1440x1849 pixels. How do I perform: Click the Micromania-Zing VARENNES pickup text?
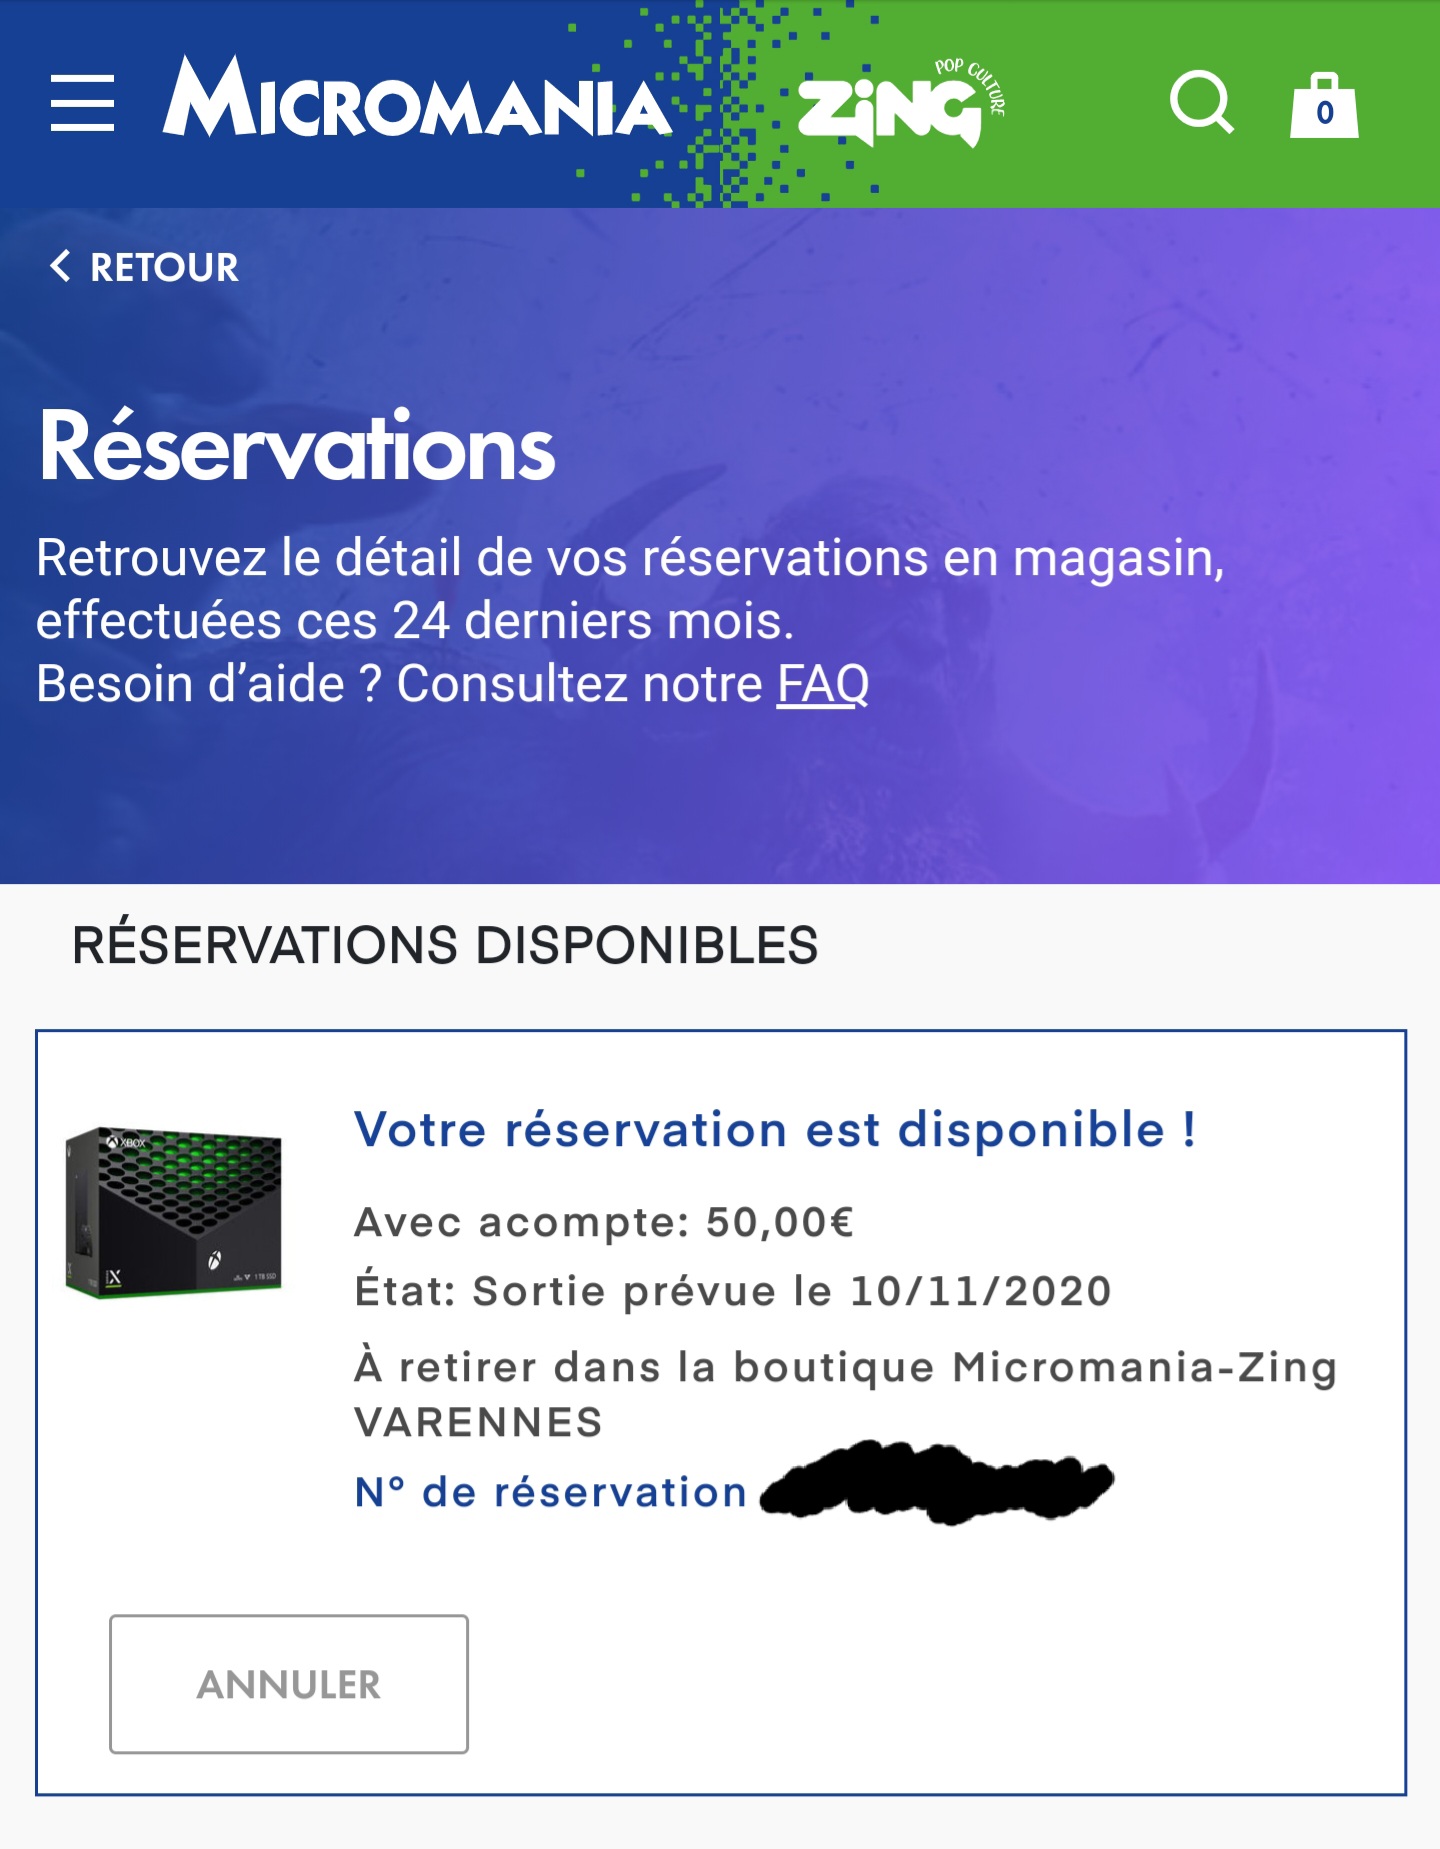(846, 1394)
